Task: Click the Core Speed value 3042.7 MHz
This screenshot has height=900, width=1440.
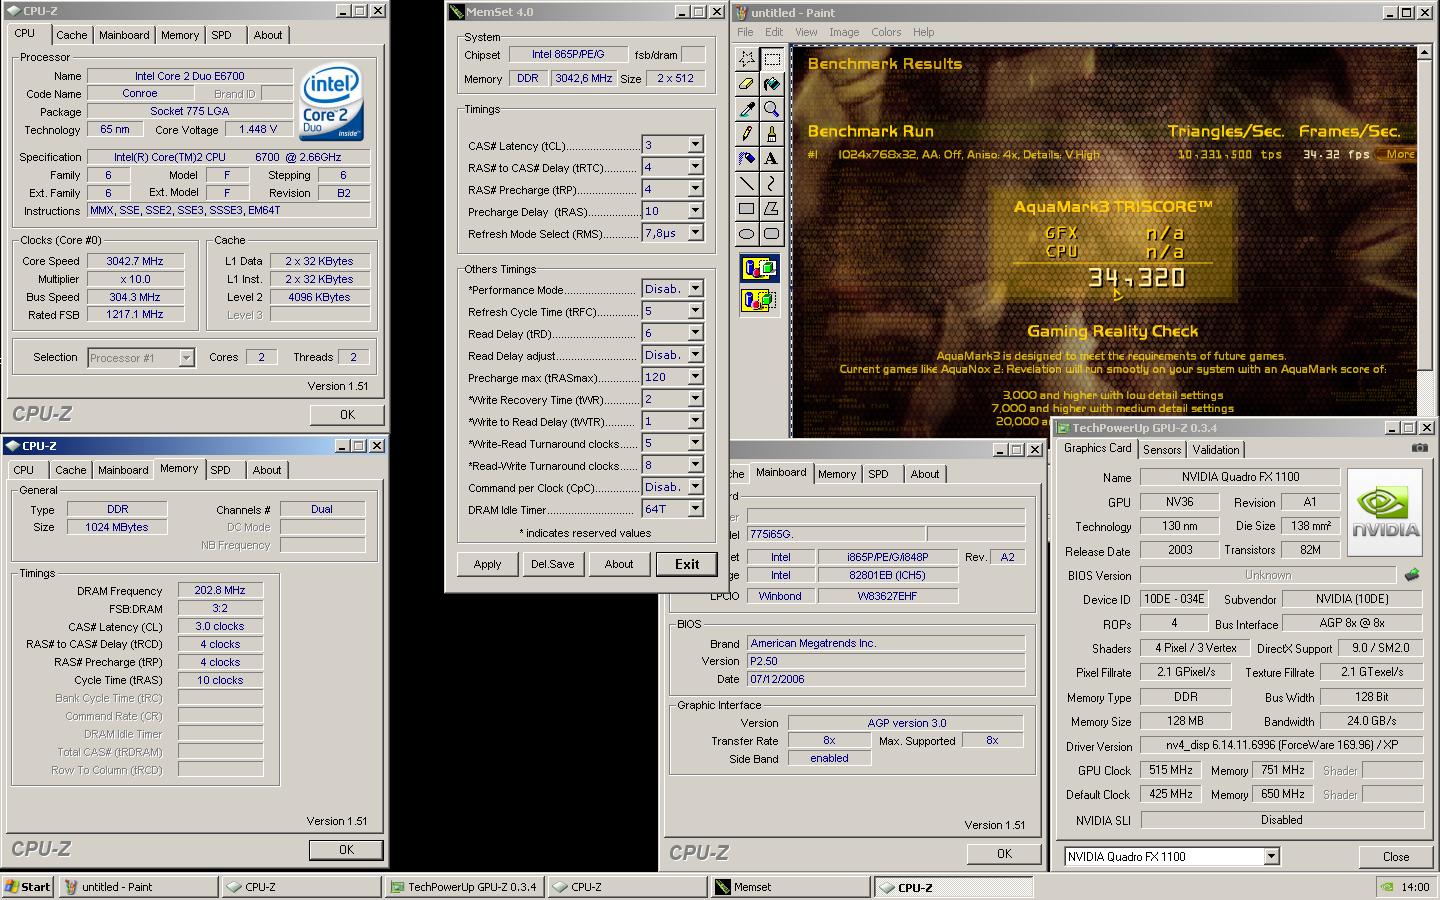Action: point(135,261)
